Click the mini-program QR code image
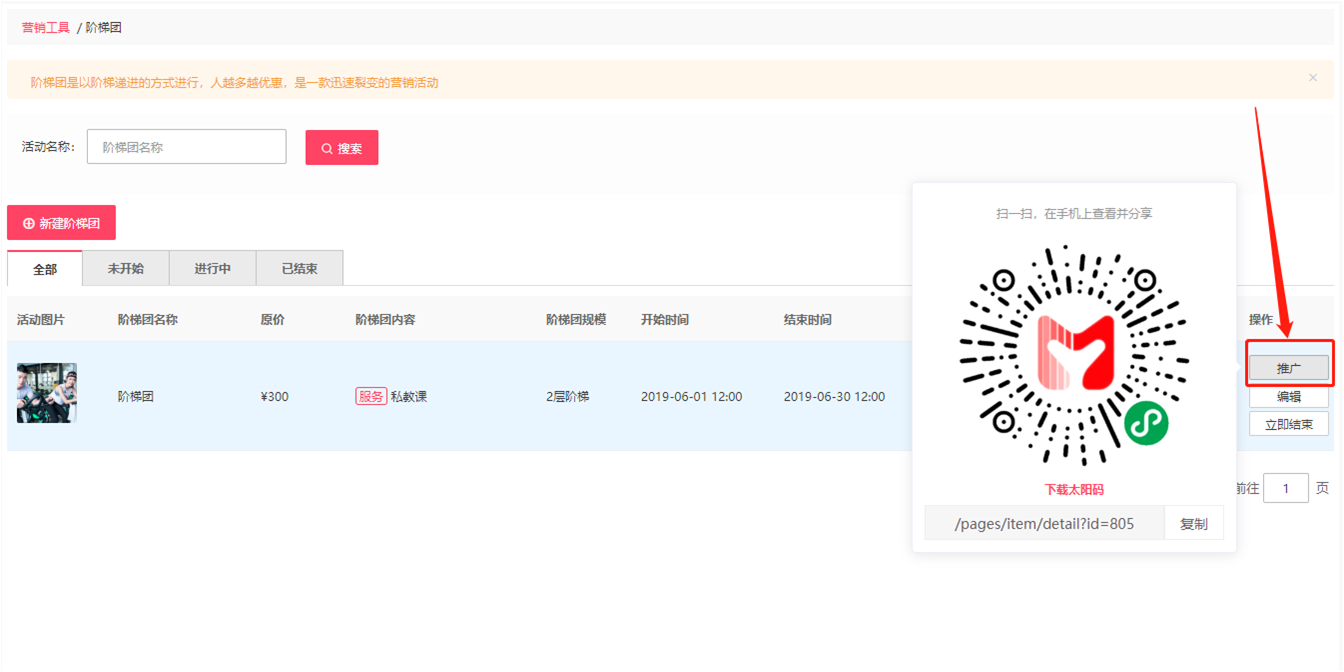 click(x=1074, y=355)
